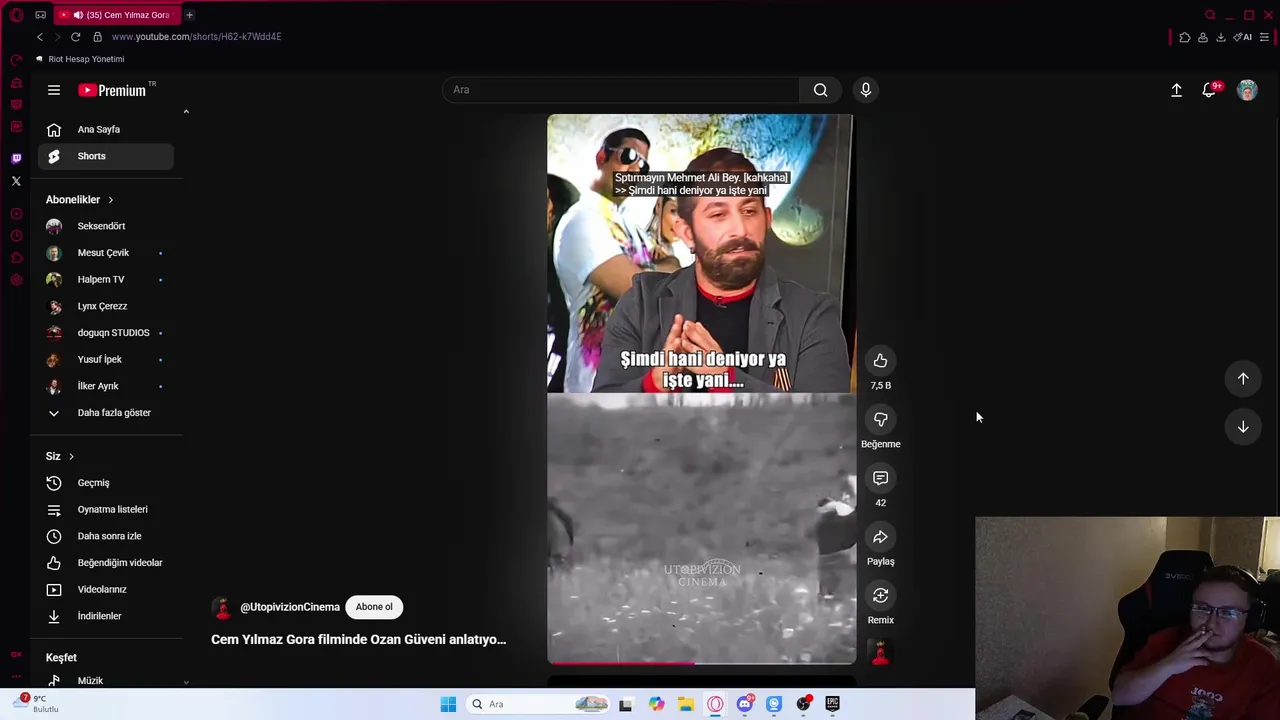Viewport: 1280px width, 720px height.
Task: Select Ana Sayfa in the sidebar
Action: click(106, 130)
